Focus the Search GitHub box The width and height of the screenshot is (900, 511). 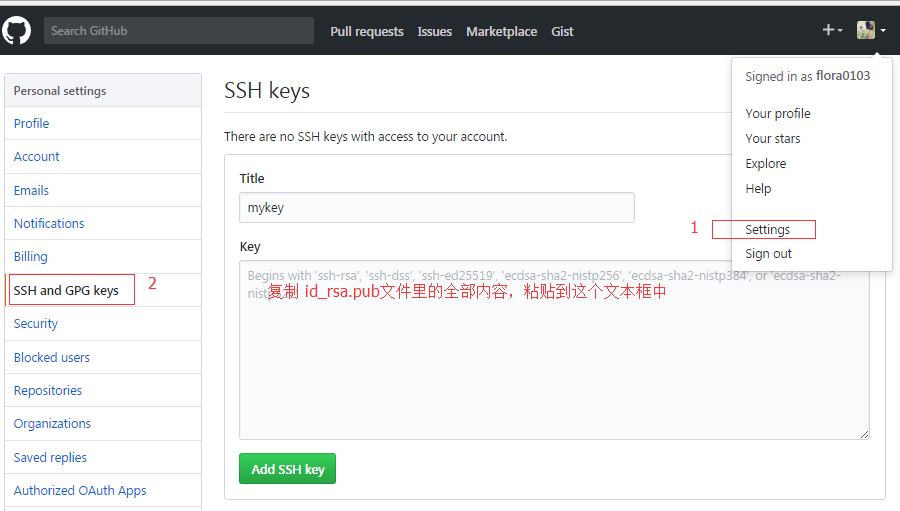click(x=178, y=30)
